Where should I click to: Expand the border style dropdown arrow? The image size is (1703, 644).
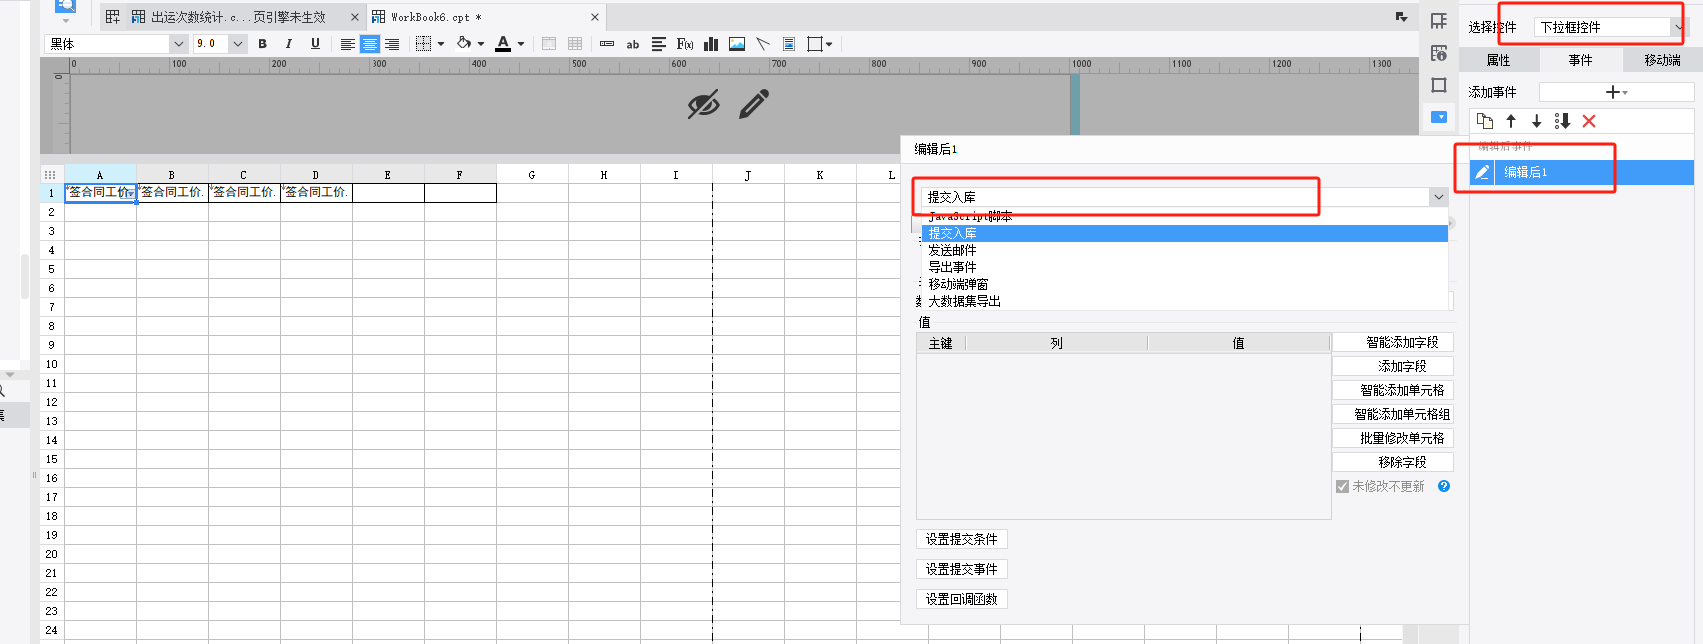click(441, 44)
